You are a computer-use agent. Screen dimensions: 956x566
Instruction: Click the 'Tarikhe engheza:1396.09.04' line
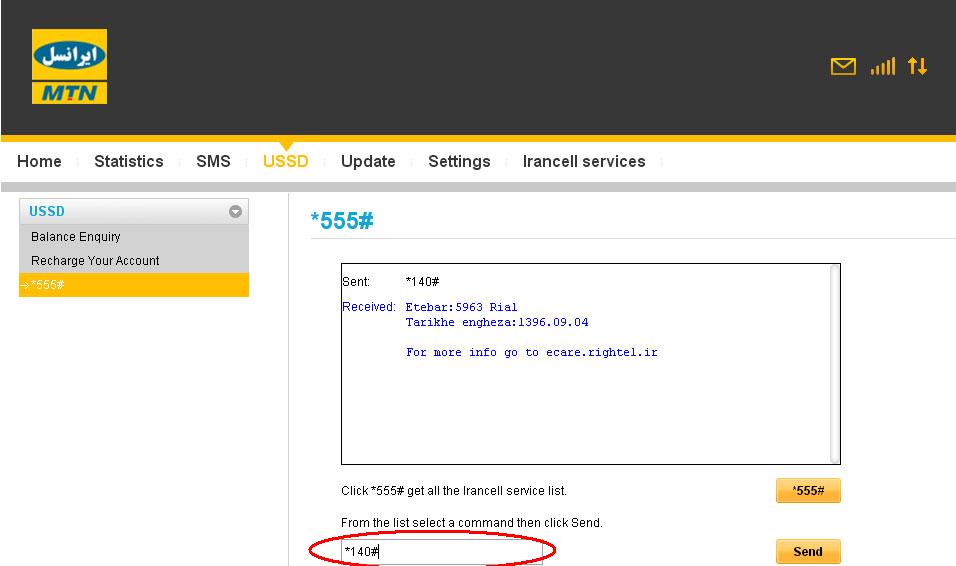tap(497, 323)
